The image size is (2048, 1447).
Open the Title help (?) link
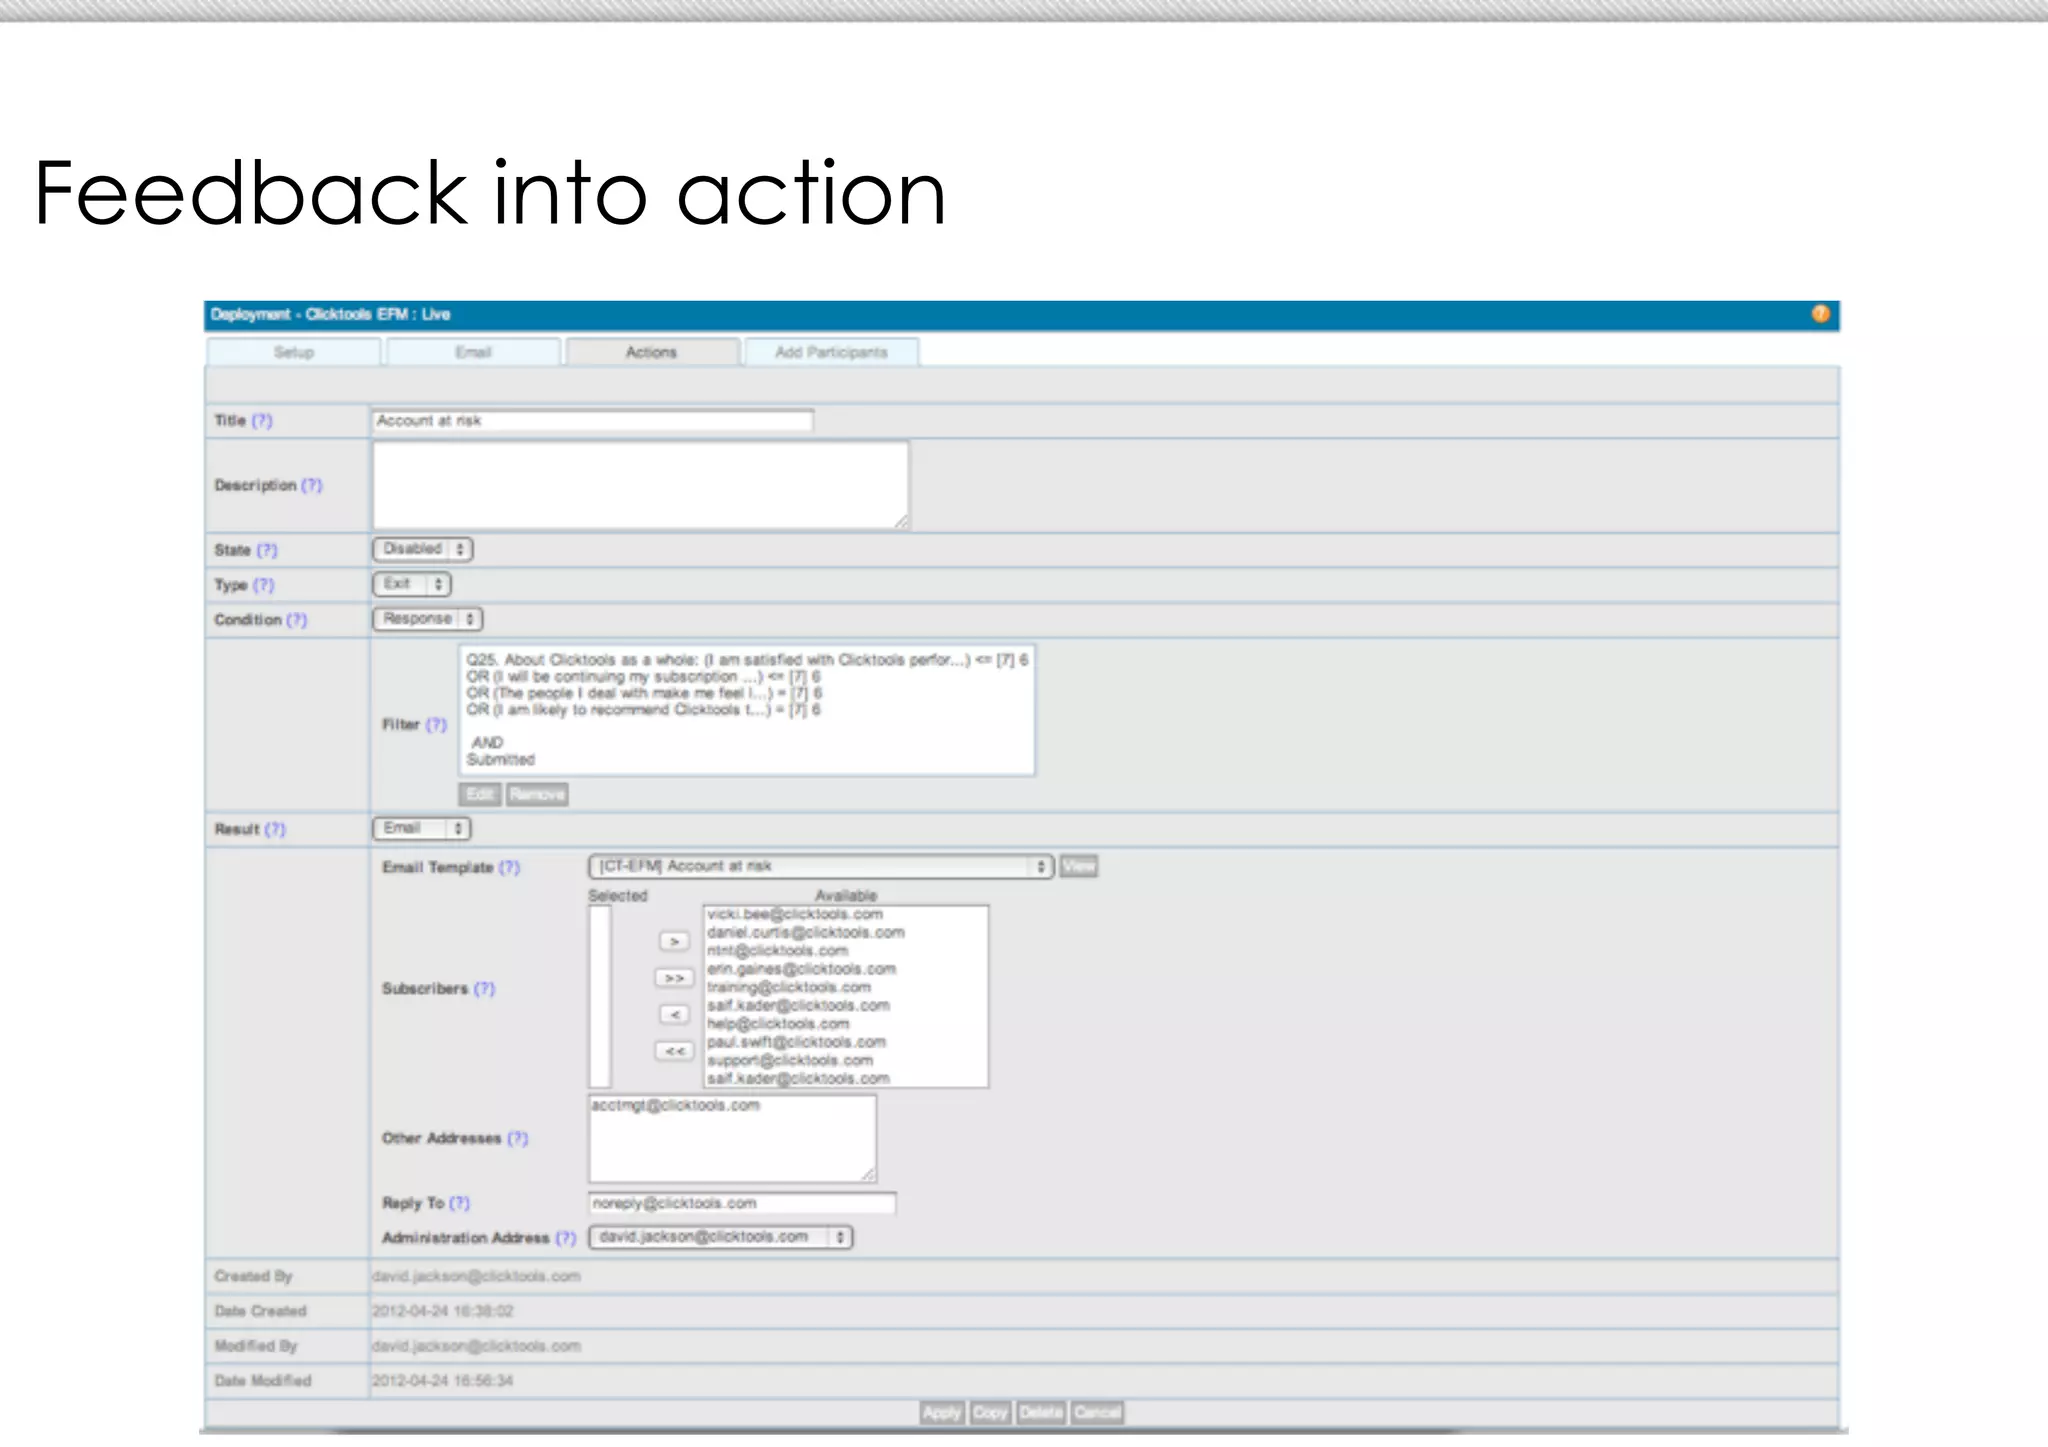(262, 421)
